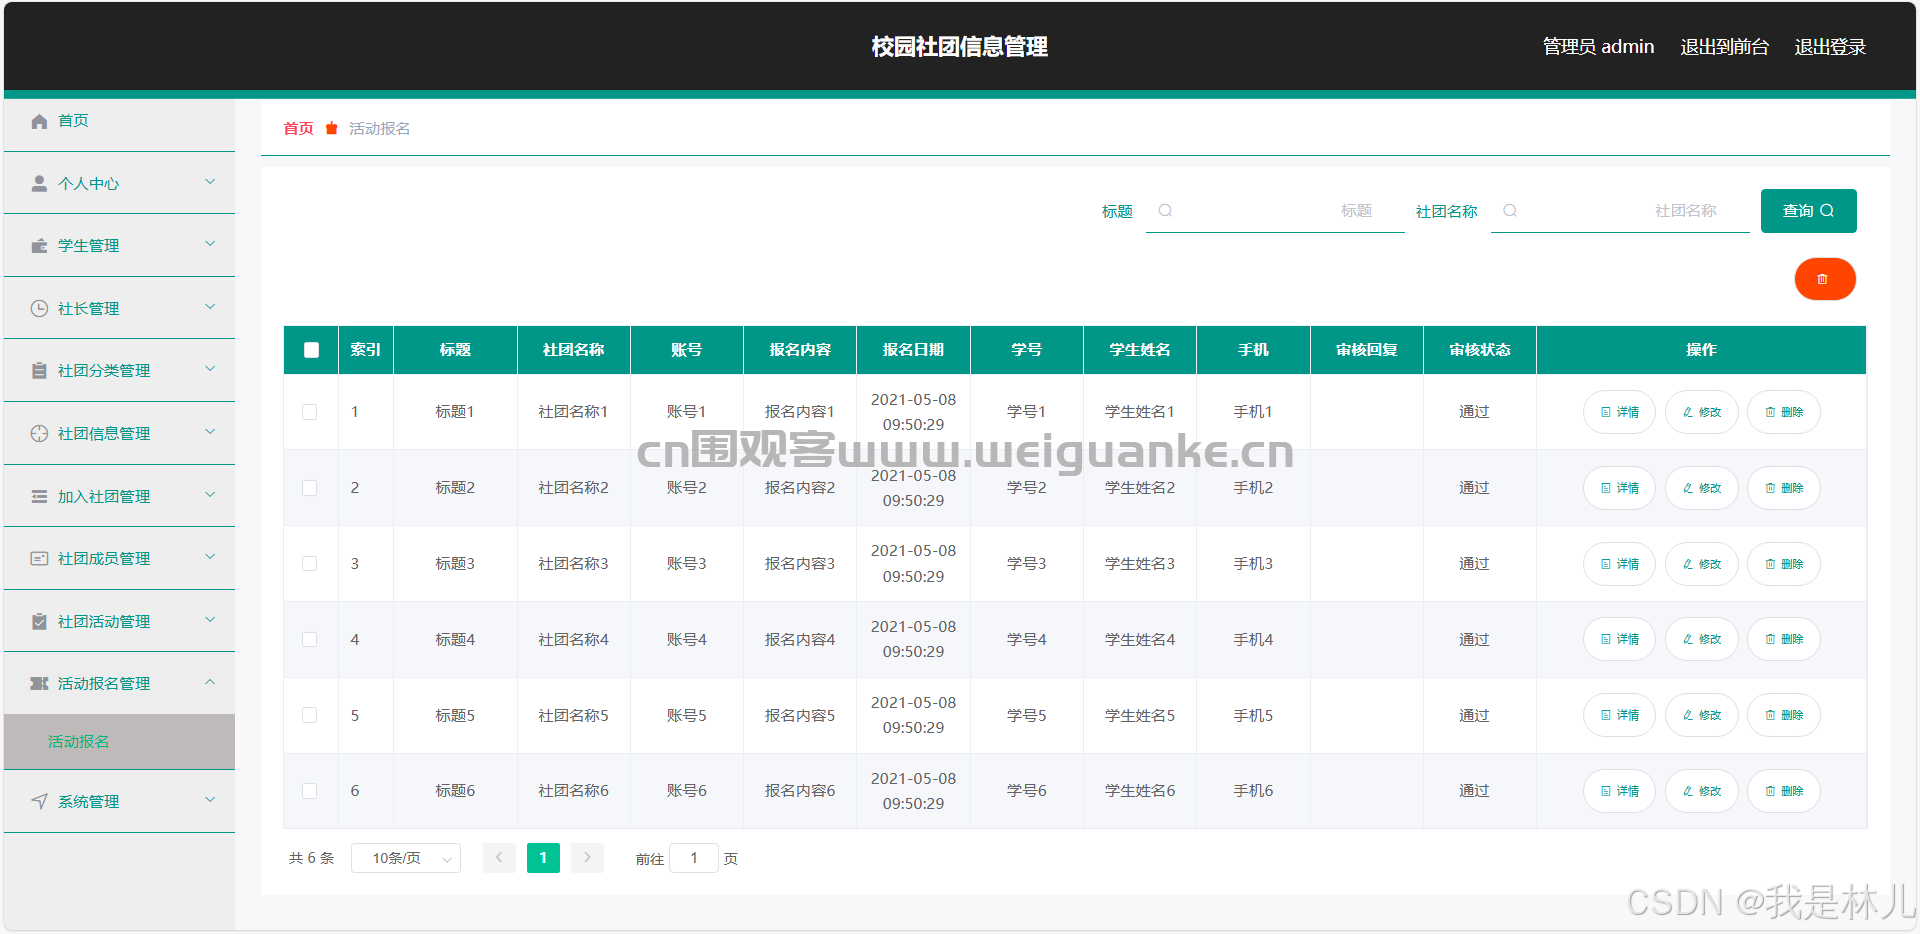Screen dimensions: 1920x934
Task: Click cell 报名内容6 in table
Action: tap(800, 791)
